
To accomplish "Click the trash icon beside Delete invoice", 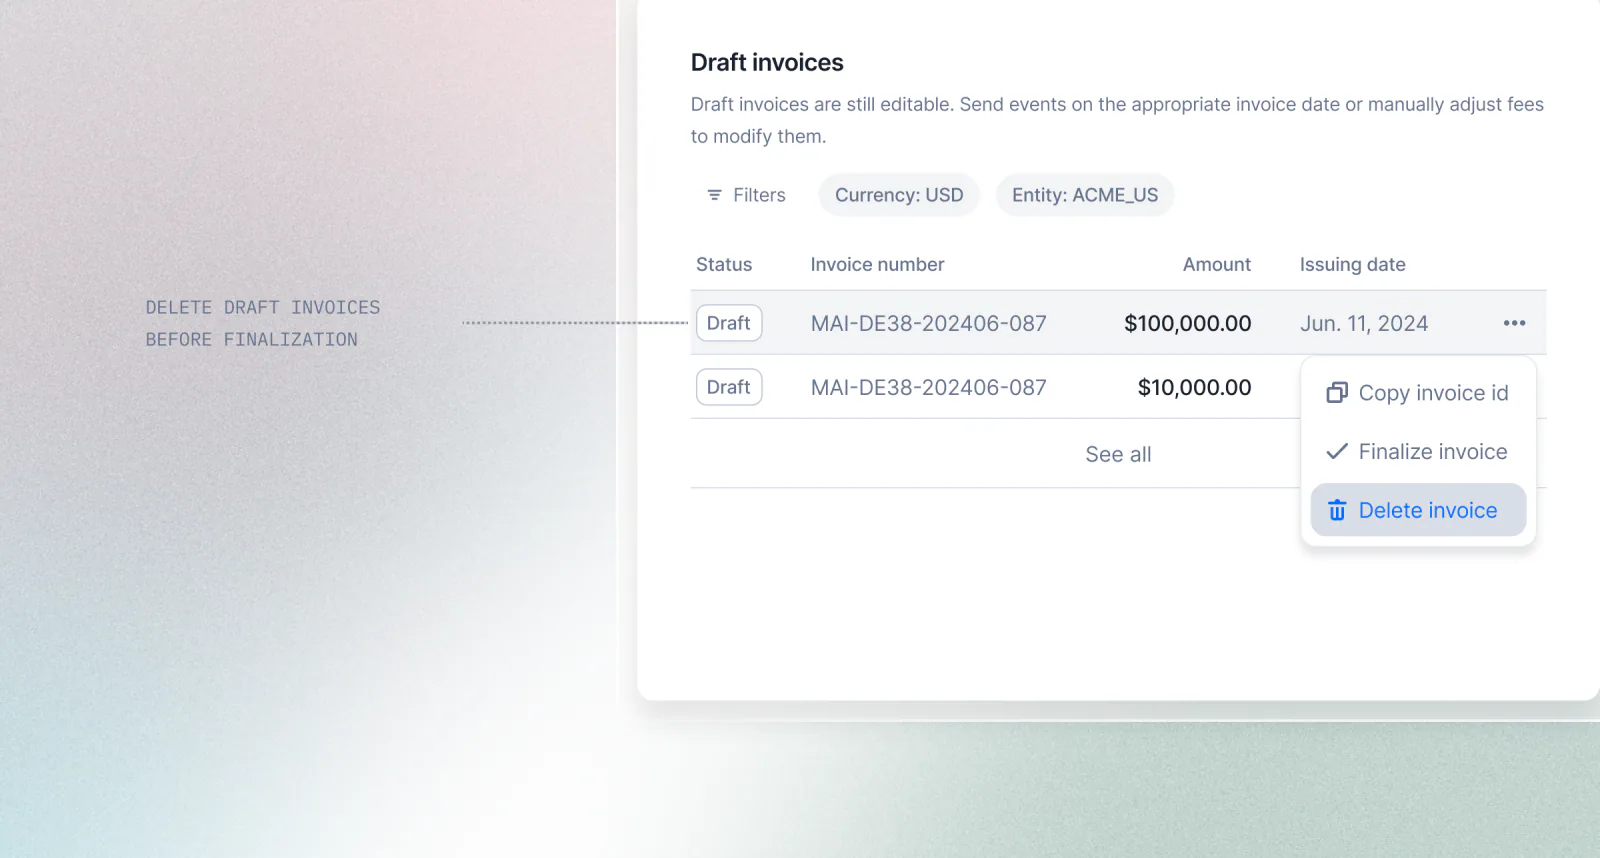I will [1337, 510].
